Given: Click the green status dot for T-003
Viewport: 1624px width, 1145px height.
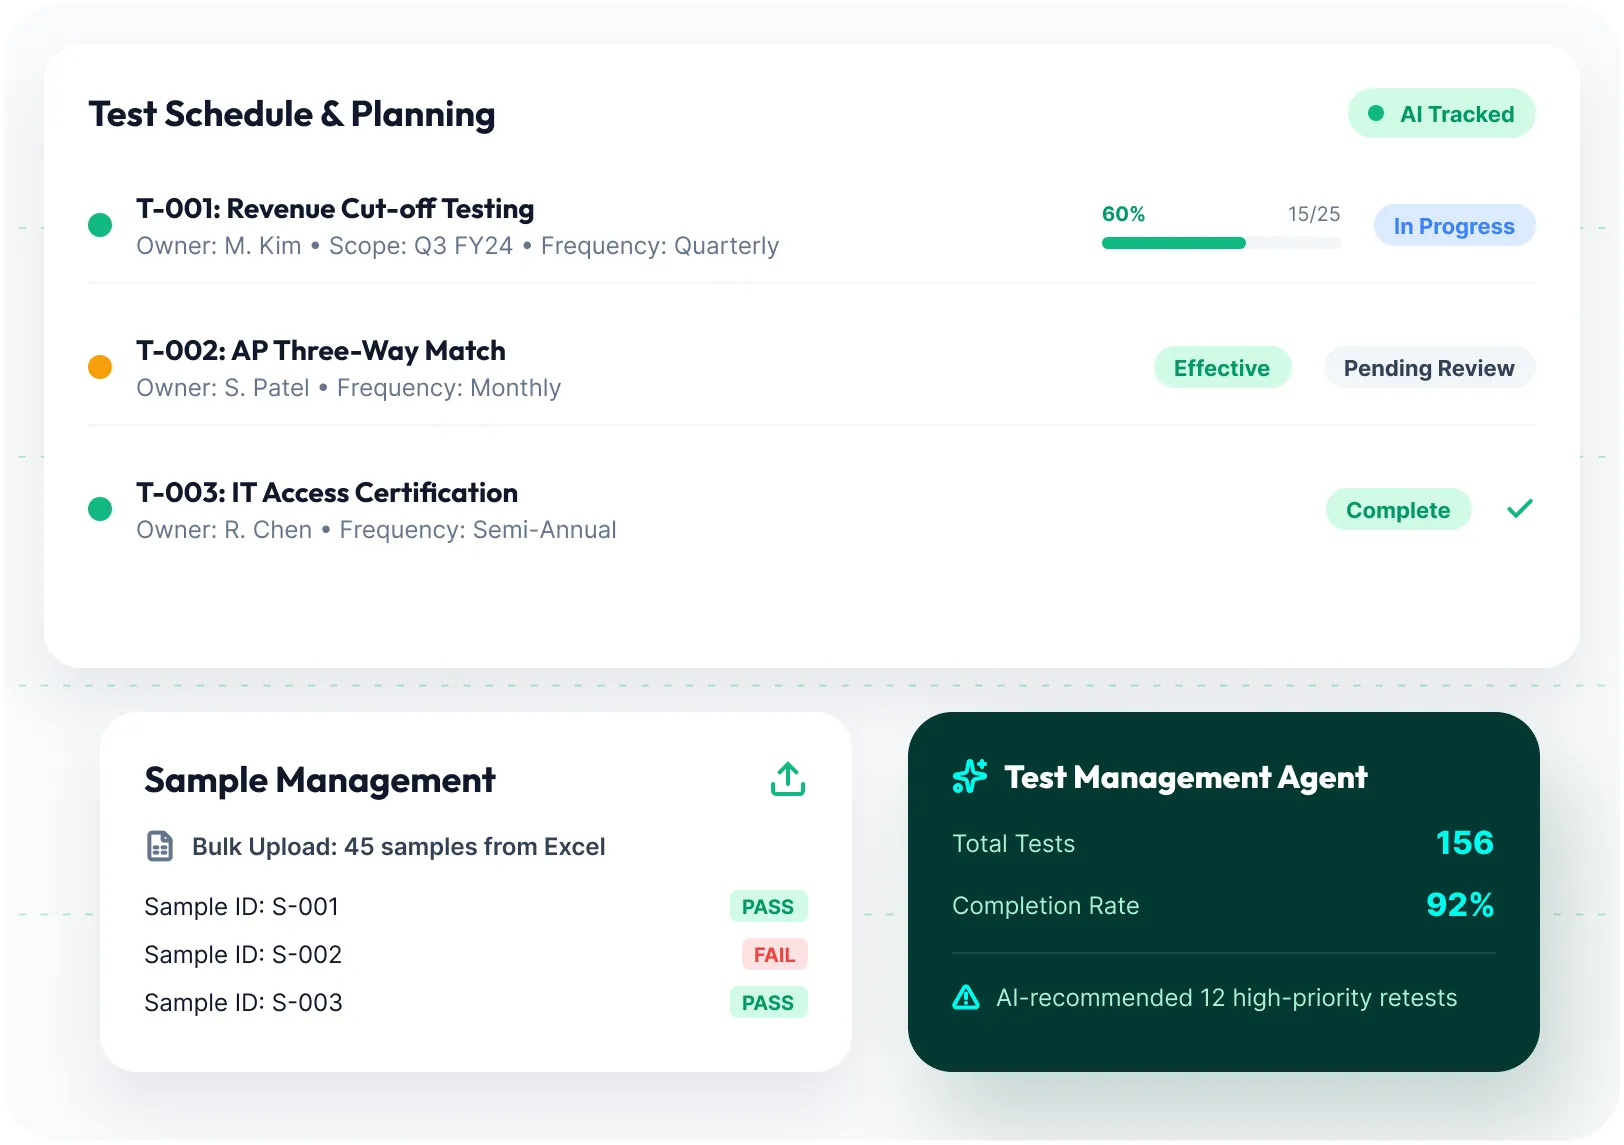Looking at the screenshot, I should (x=100, y=509).
